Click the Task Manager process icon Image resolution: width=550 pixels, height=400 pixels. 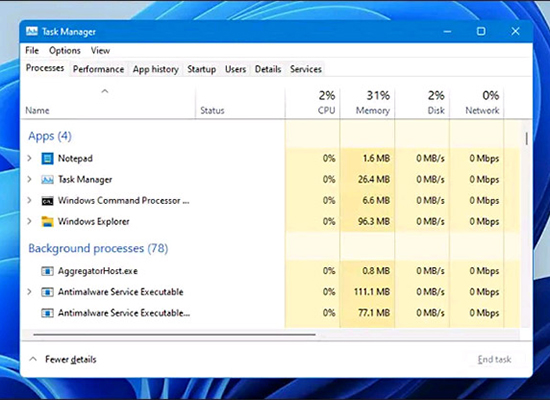47,180
